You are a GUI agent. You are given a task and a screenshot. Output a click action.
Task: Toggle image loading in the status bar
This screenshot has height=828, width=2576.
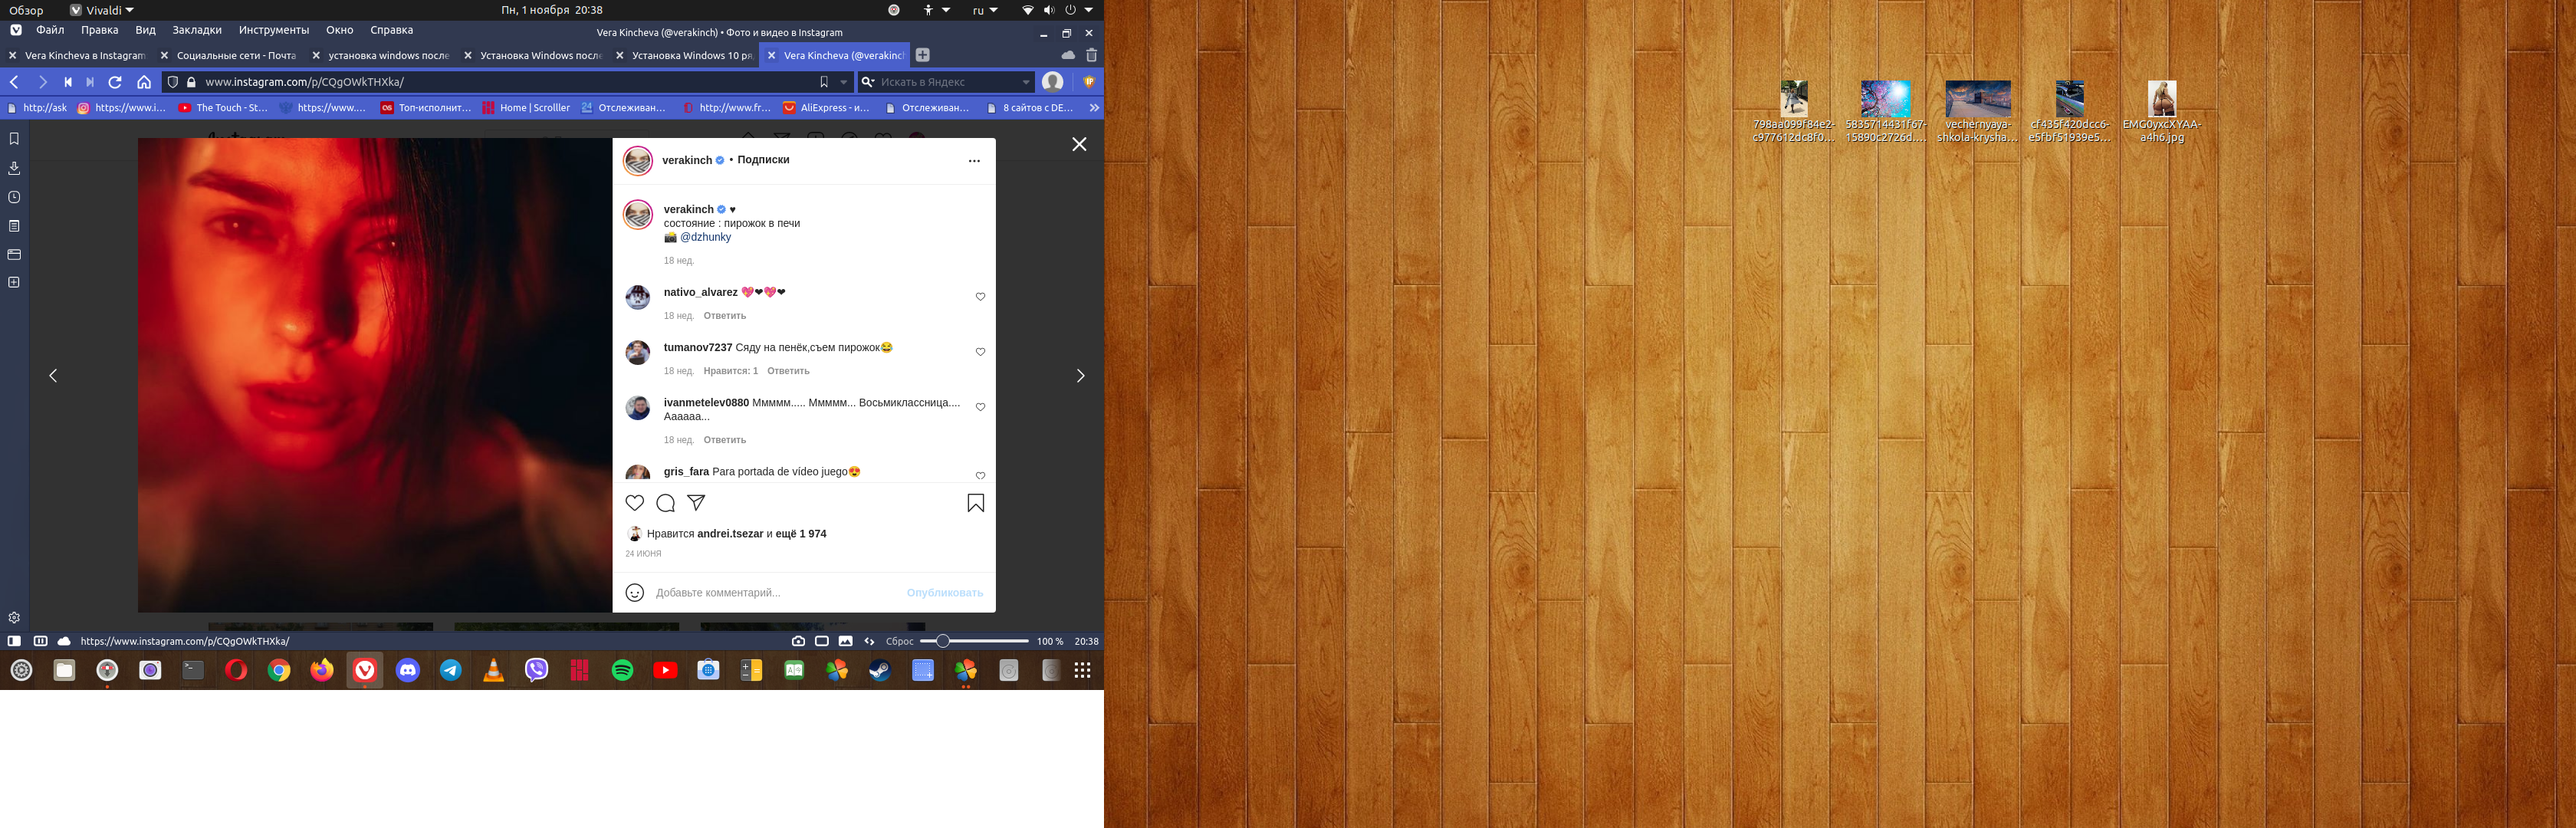click(x=846, y=641)
